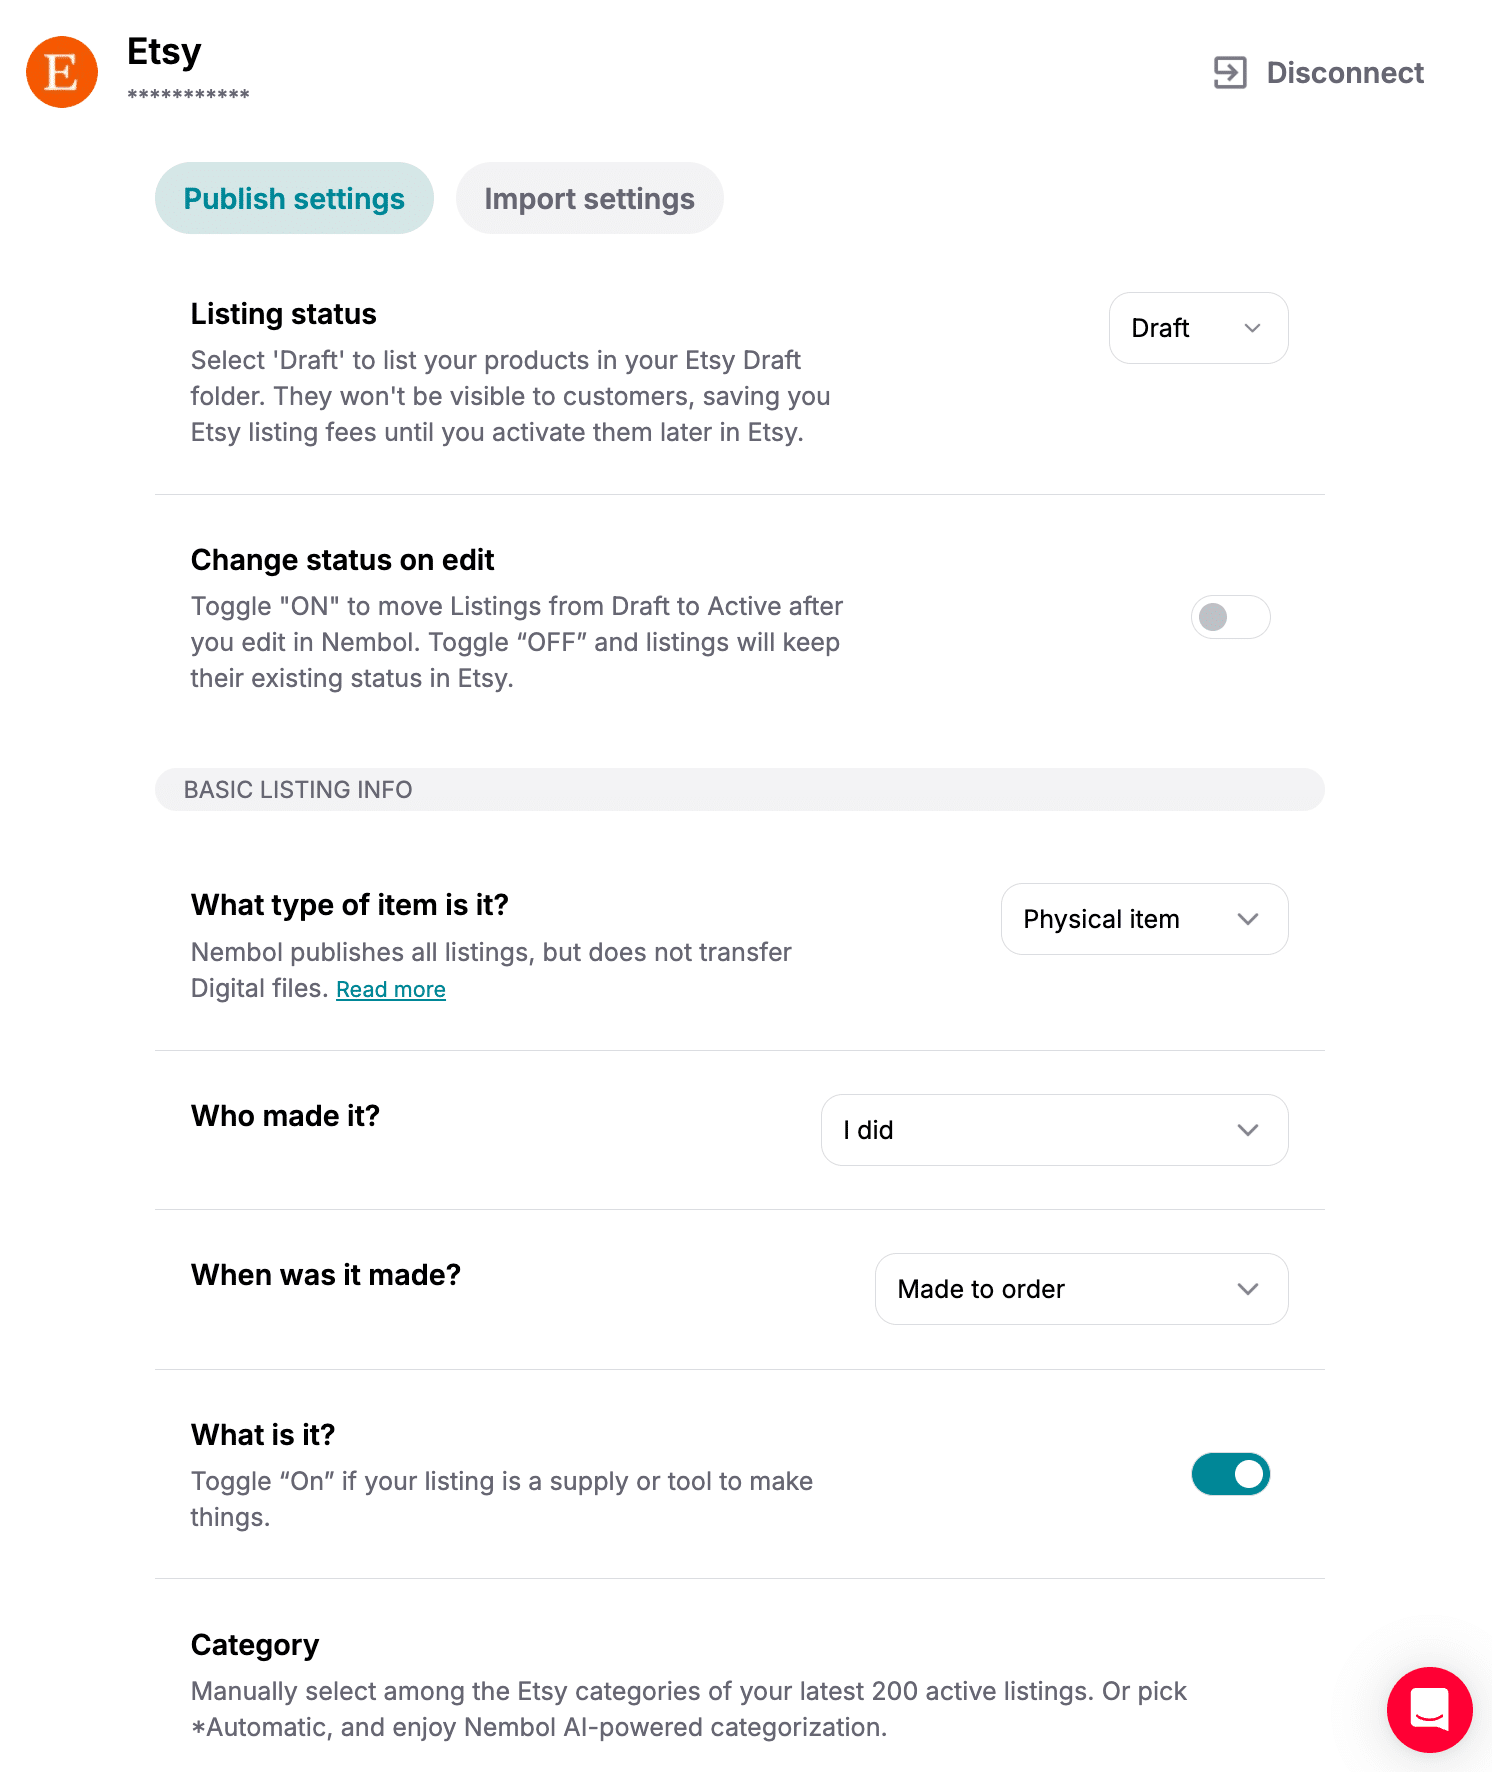Viewport: 1492px width, 1772px height.
Task: Click the BASIC LISTING INFO section header
Action: pos(298,790)
